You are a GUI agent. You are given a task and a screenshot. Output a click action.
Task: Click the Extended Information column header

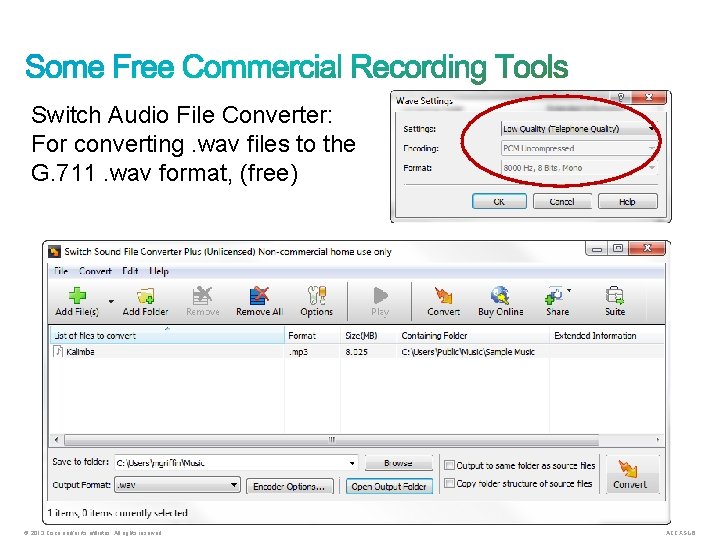pyautogui.click(x=607, y=335)
